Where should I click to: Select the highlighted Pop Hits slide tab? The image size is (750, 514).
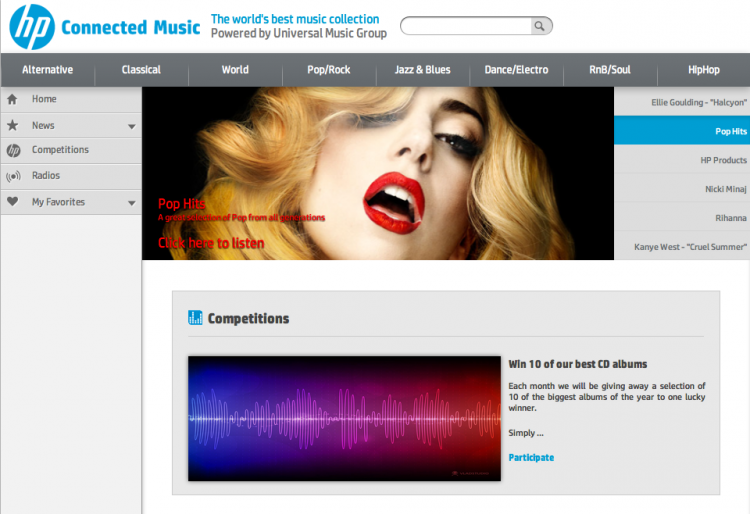[x=682, y=131]
